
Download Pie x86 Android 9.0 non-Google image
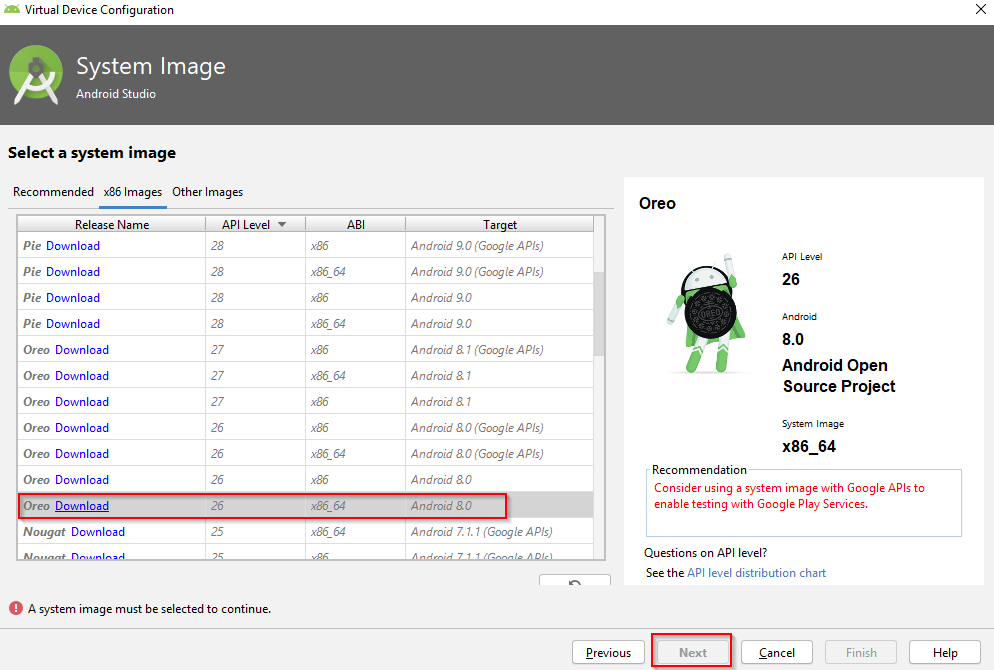(73, 298)
